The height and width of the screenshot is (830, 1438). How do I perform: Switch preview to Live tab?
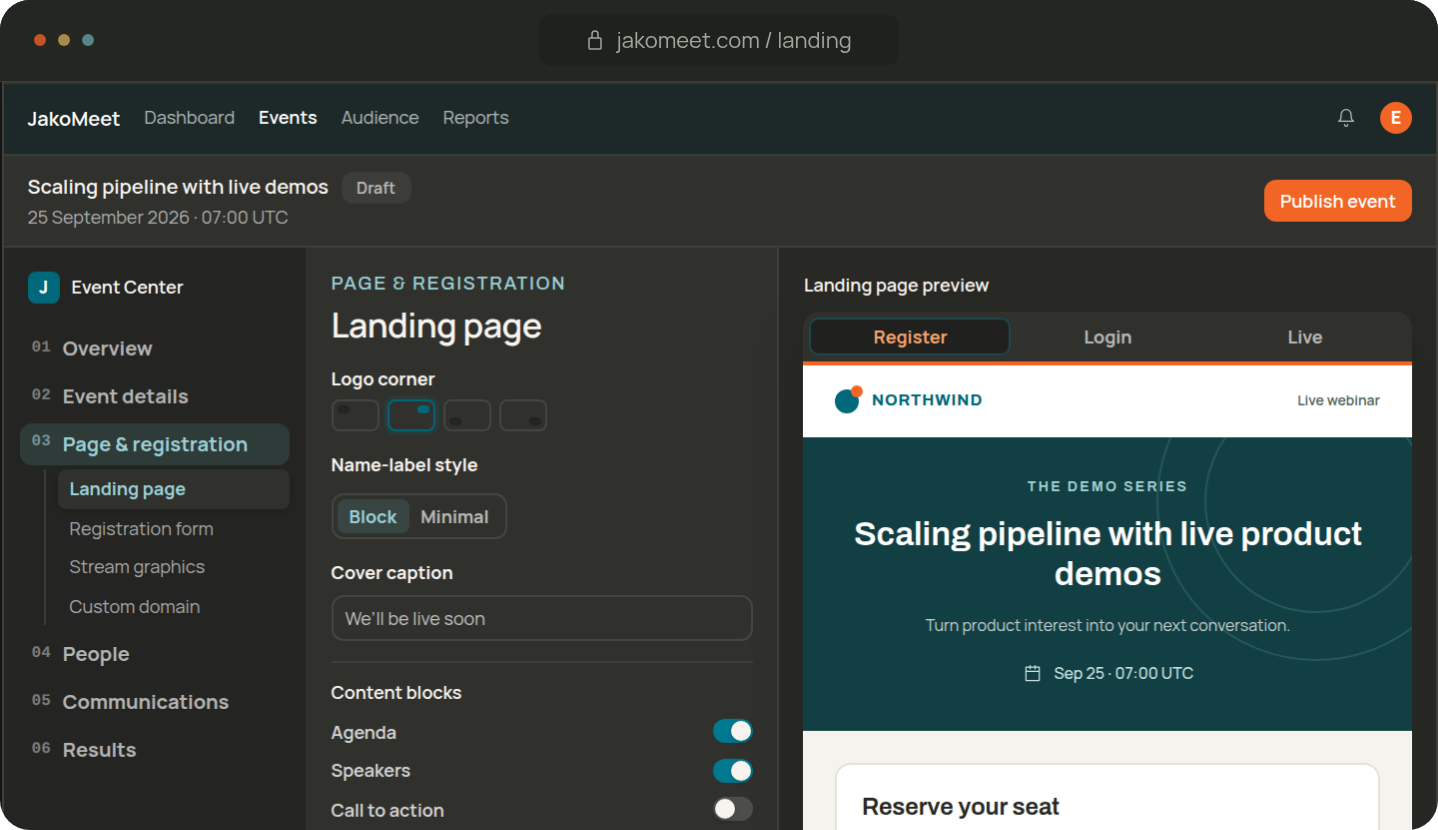click(x=1305, y=337)
